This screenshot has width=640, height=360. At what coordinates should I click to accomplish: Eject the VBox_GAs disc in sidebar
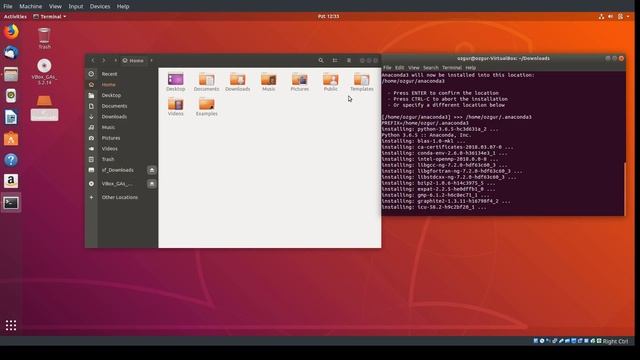[151, 184]
